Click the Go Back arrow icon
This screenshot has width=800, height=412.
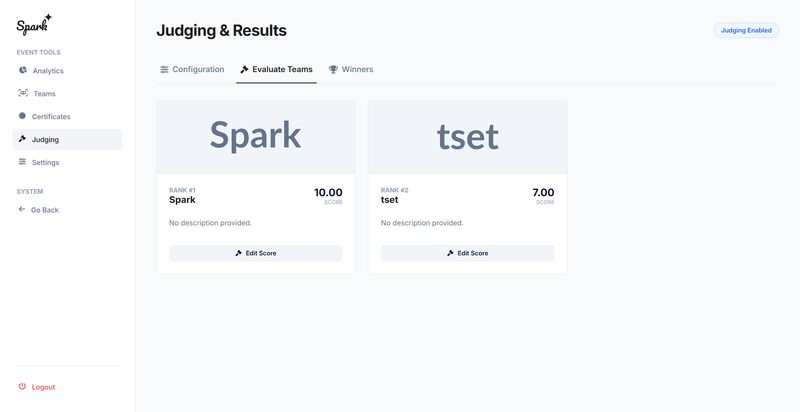[x=22, y=209]
